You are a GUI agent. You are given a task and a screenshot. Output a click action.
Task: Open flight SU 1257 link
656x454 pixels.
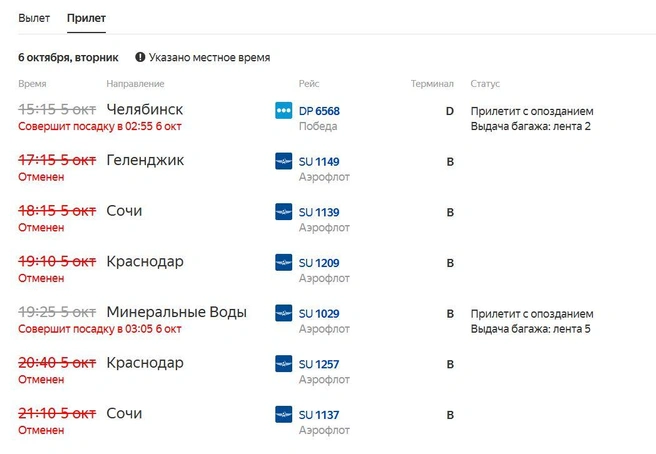tap(319, 364)
